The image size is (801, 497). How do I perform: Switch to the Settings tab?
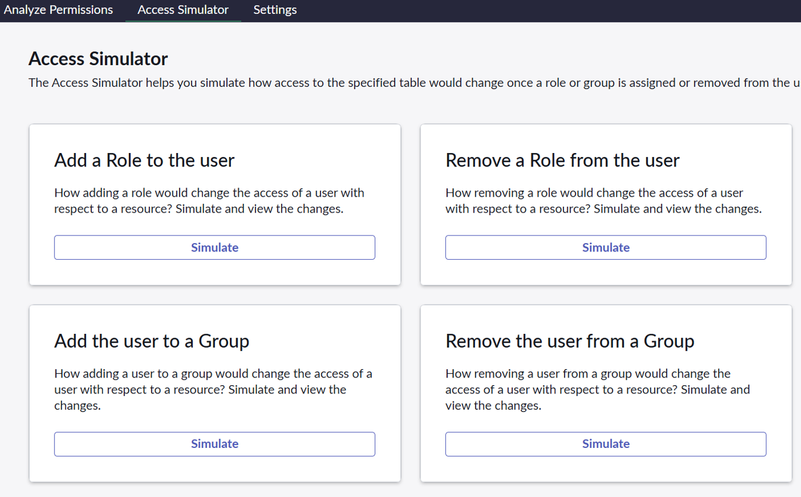[275, 10]
